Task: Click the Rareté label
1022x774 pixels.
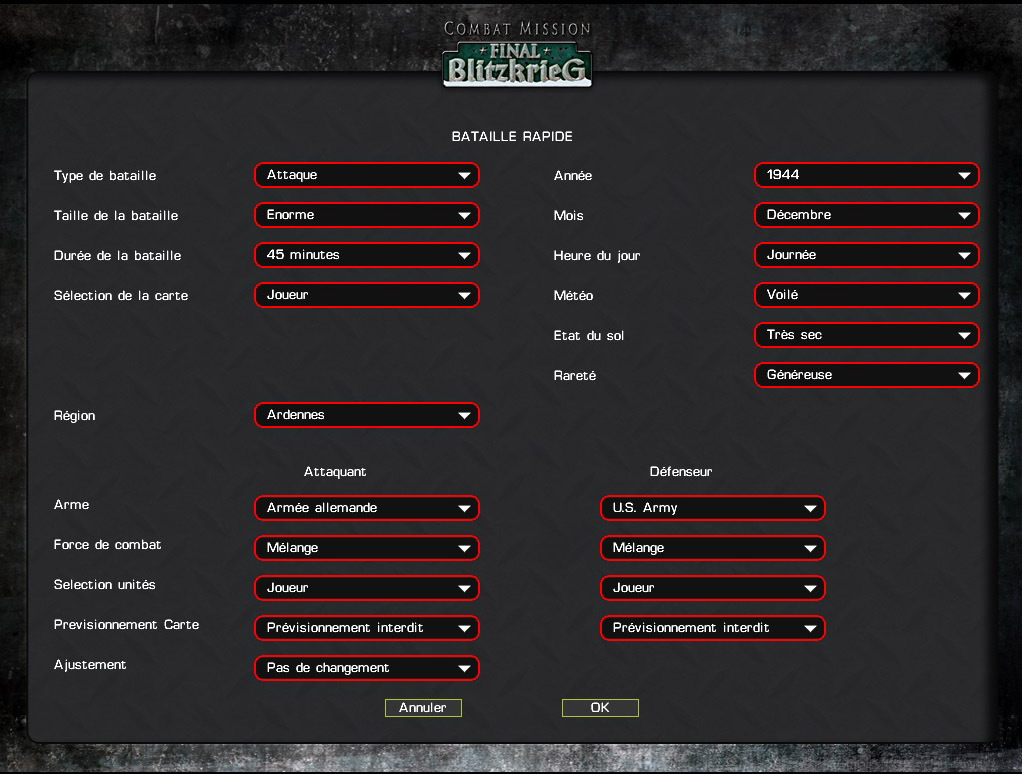Action: (575, 375)
